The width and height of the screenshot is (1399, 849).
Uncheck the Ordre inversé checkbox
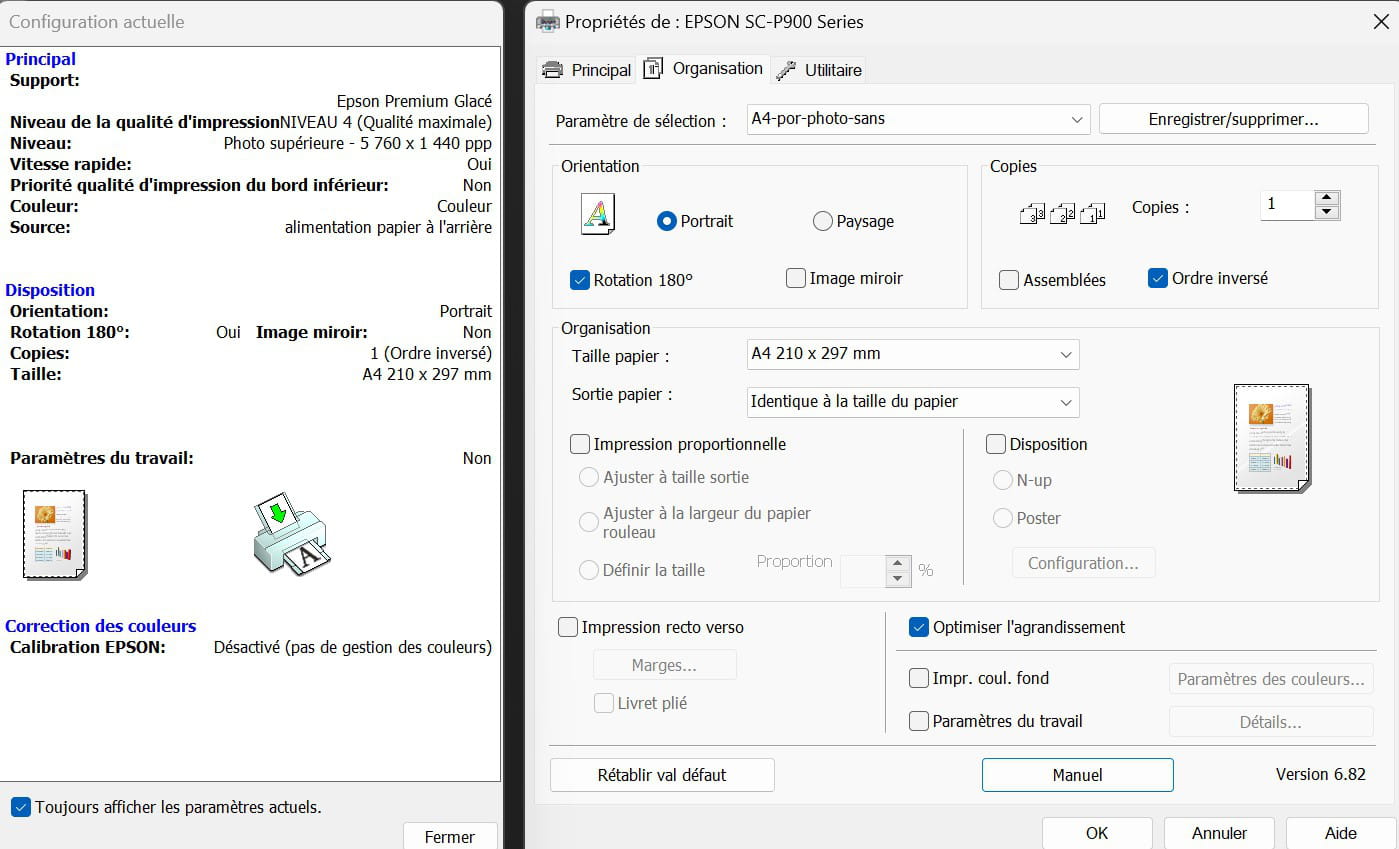[x=1158, y=278]
